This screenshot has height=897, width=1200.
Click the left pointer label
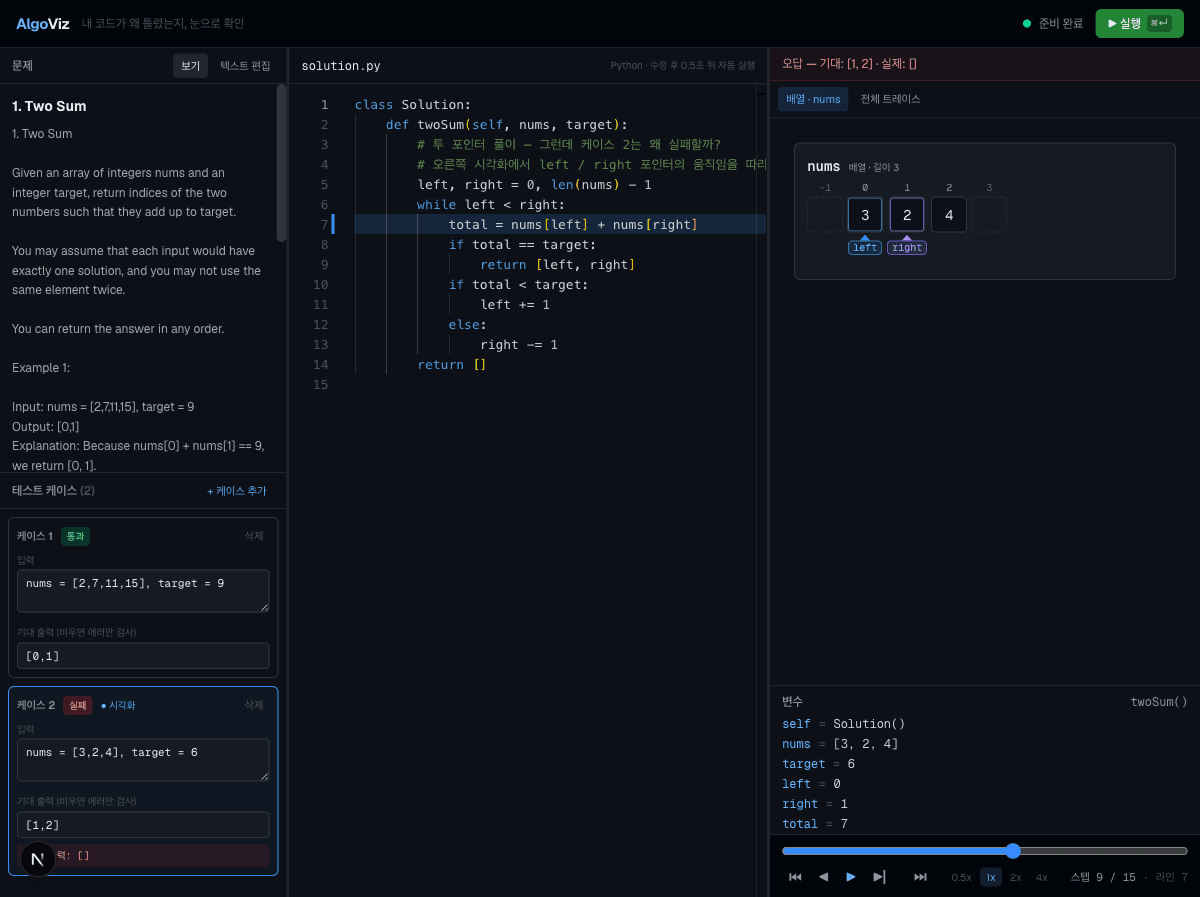[x=865, y=248]
